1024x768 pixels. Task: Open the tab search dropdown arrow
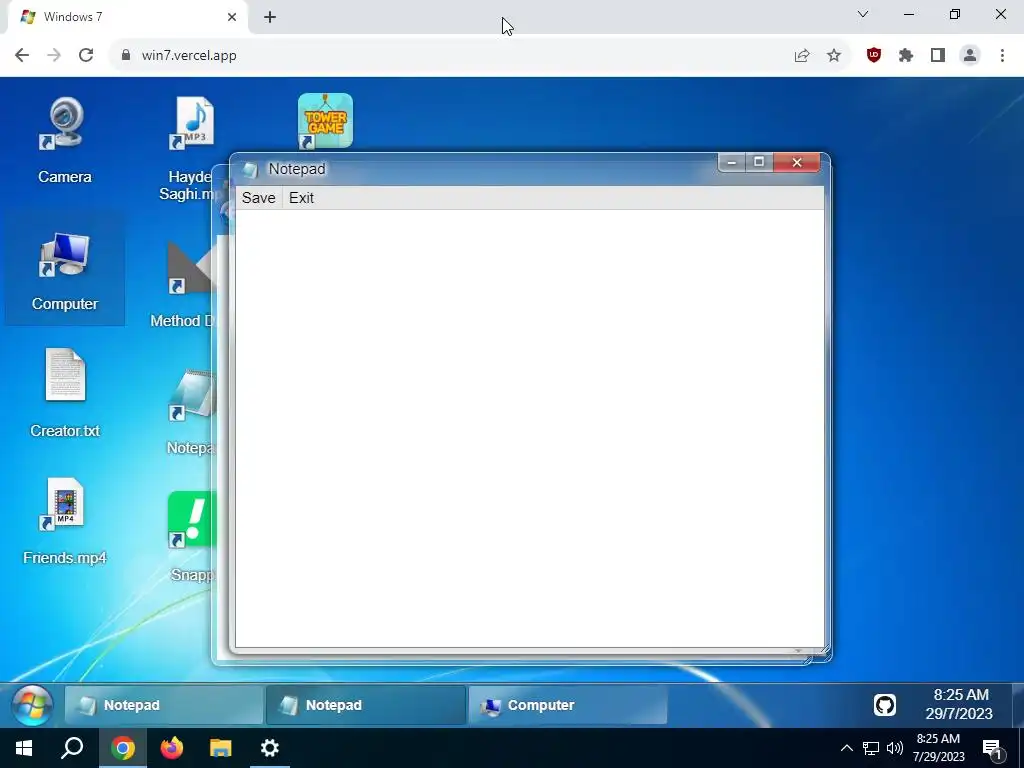pyautogui.click(x=863, y=14)
